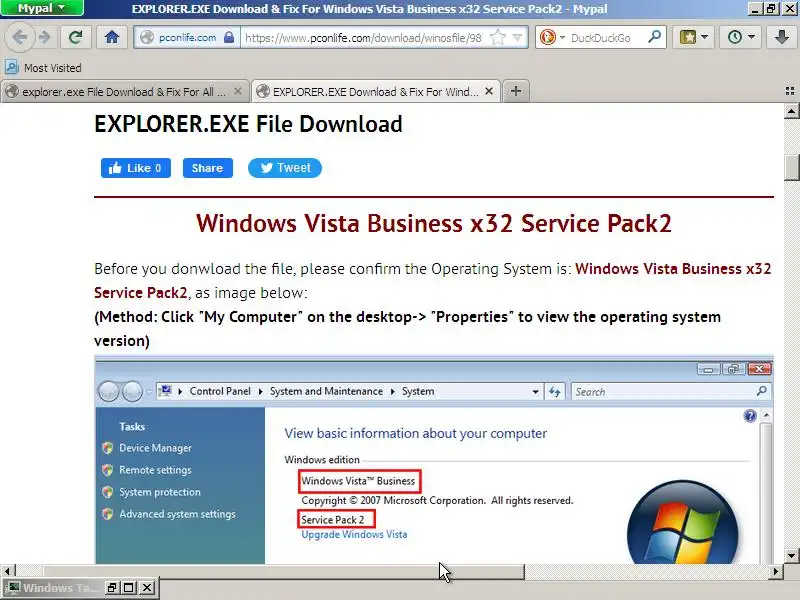The height and width of the screenshot is (600, 800).
Task: Click the horizontal scrollbar left arrow
Action: 8,571
